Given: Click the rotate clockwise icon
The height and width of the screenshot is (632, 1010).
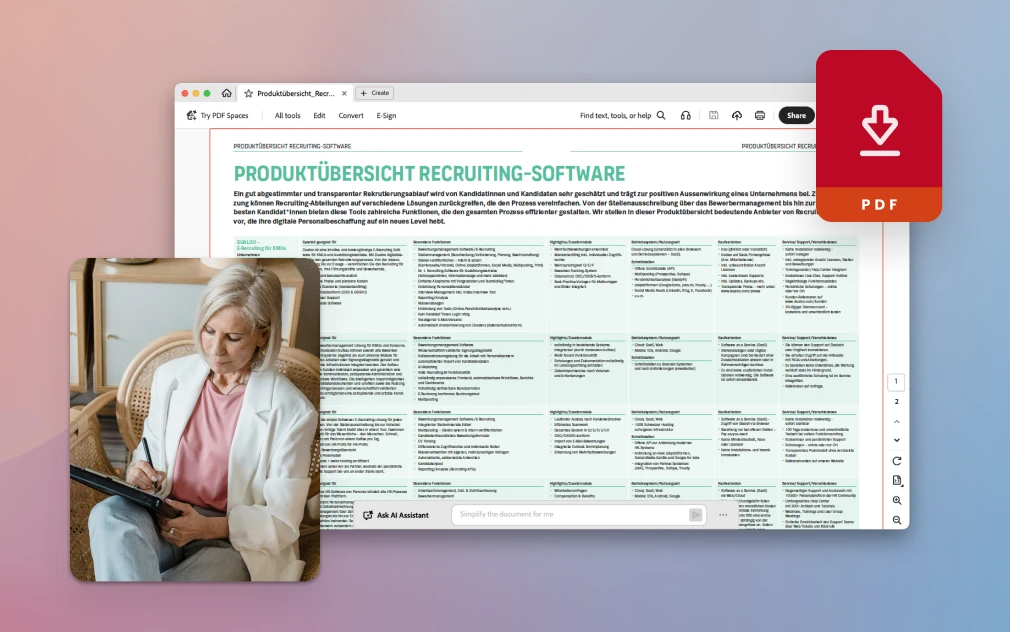Looking at the screenshot, I should click(x=897, y=461).
